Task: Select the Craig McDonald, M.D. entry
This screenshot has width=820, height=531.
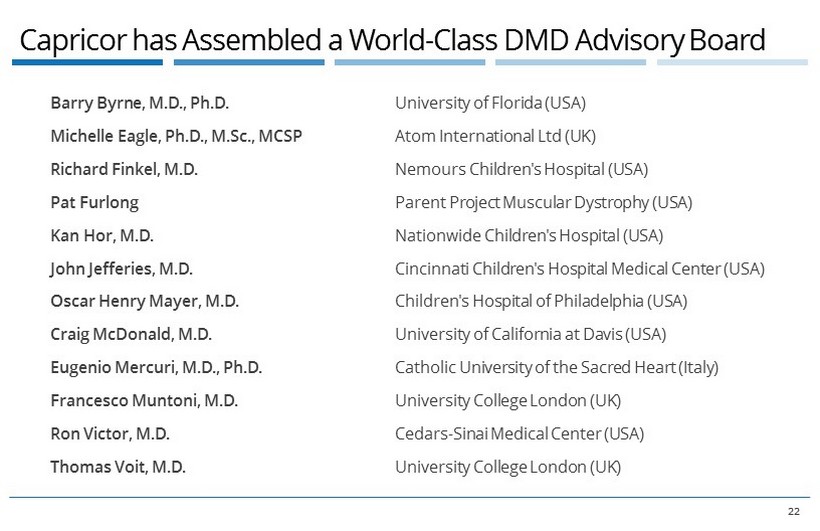Action: click(131, 334)
